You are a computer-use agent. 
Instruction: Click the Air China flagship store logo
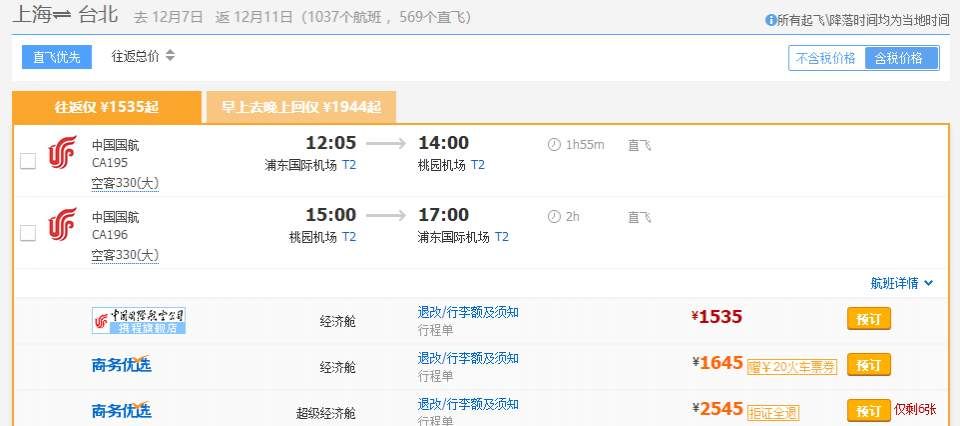(x=139, y=320)
